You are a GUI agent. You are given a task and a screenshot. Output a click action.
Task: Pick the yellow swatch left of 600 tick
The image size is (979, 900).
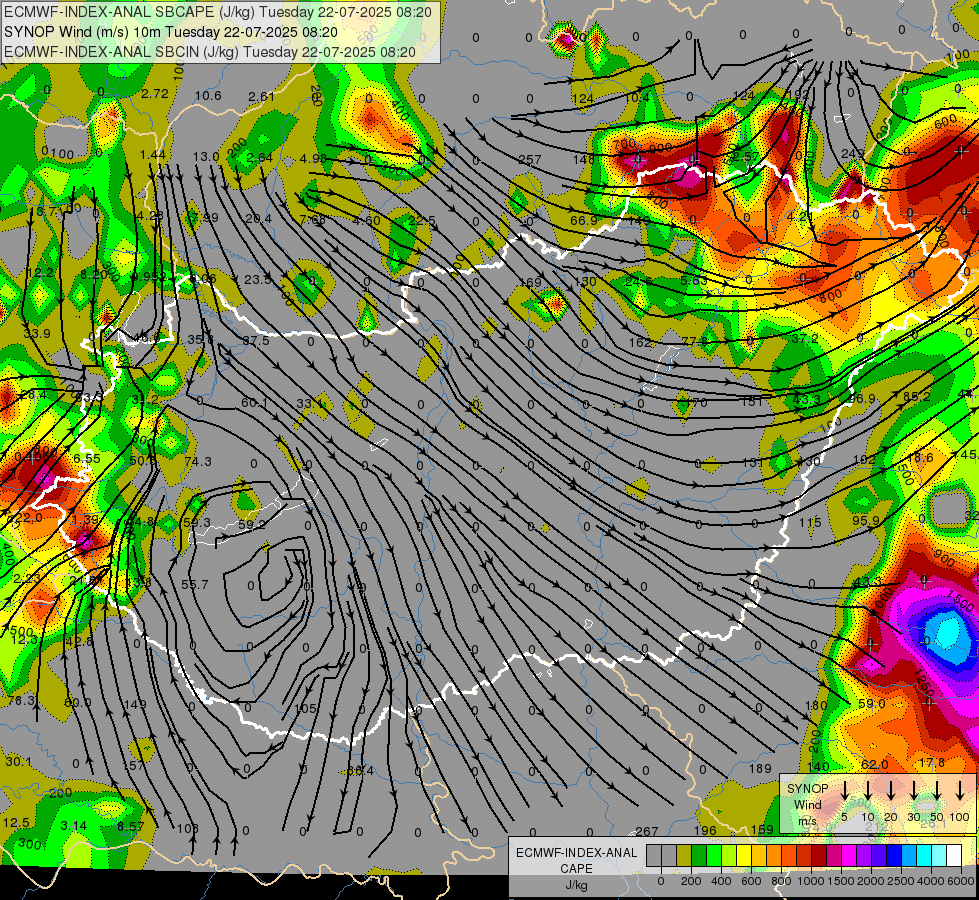(x=744, y=856)
